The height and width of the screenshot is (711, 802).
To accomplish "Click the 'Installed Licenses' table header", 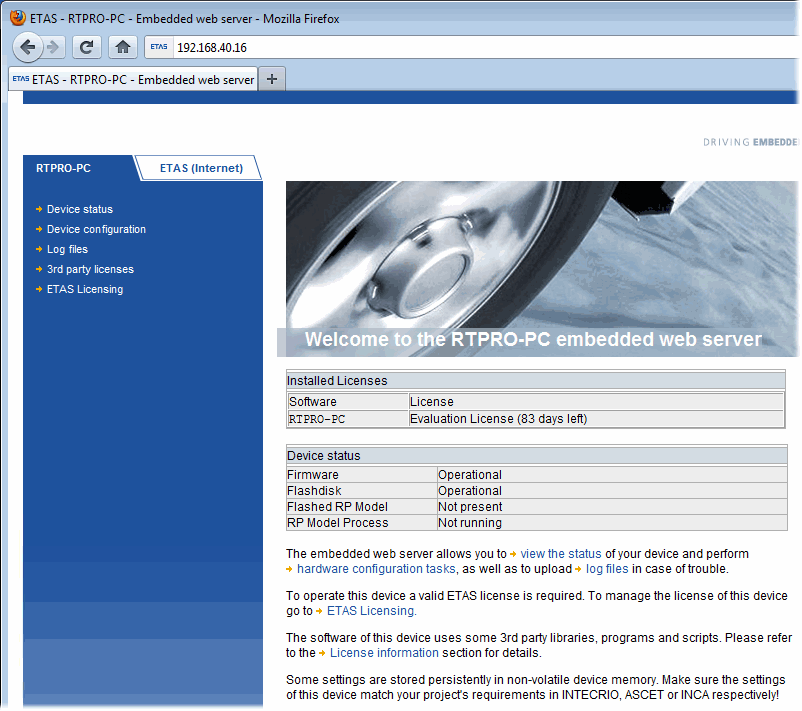I will (x=536, y=381).
